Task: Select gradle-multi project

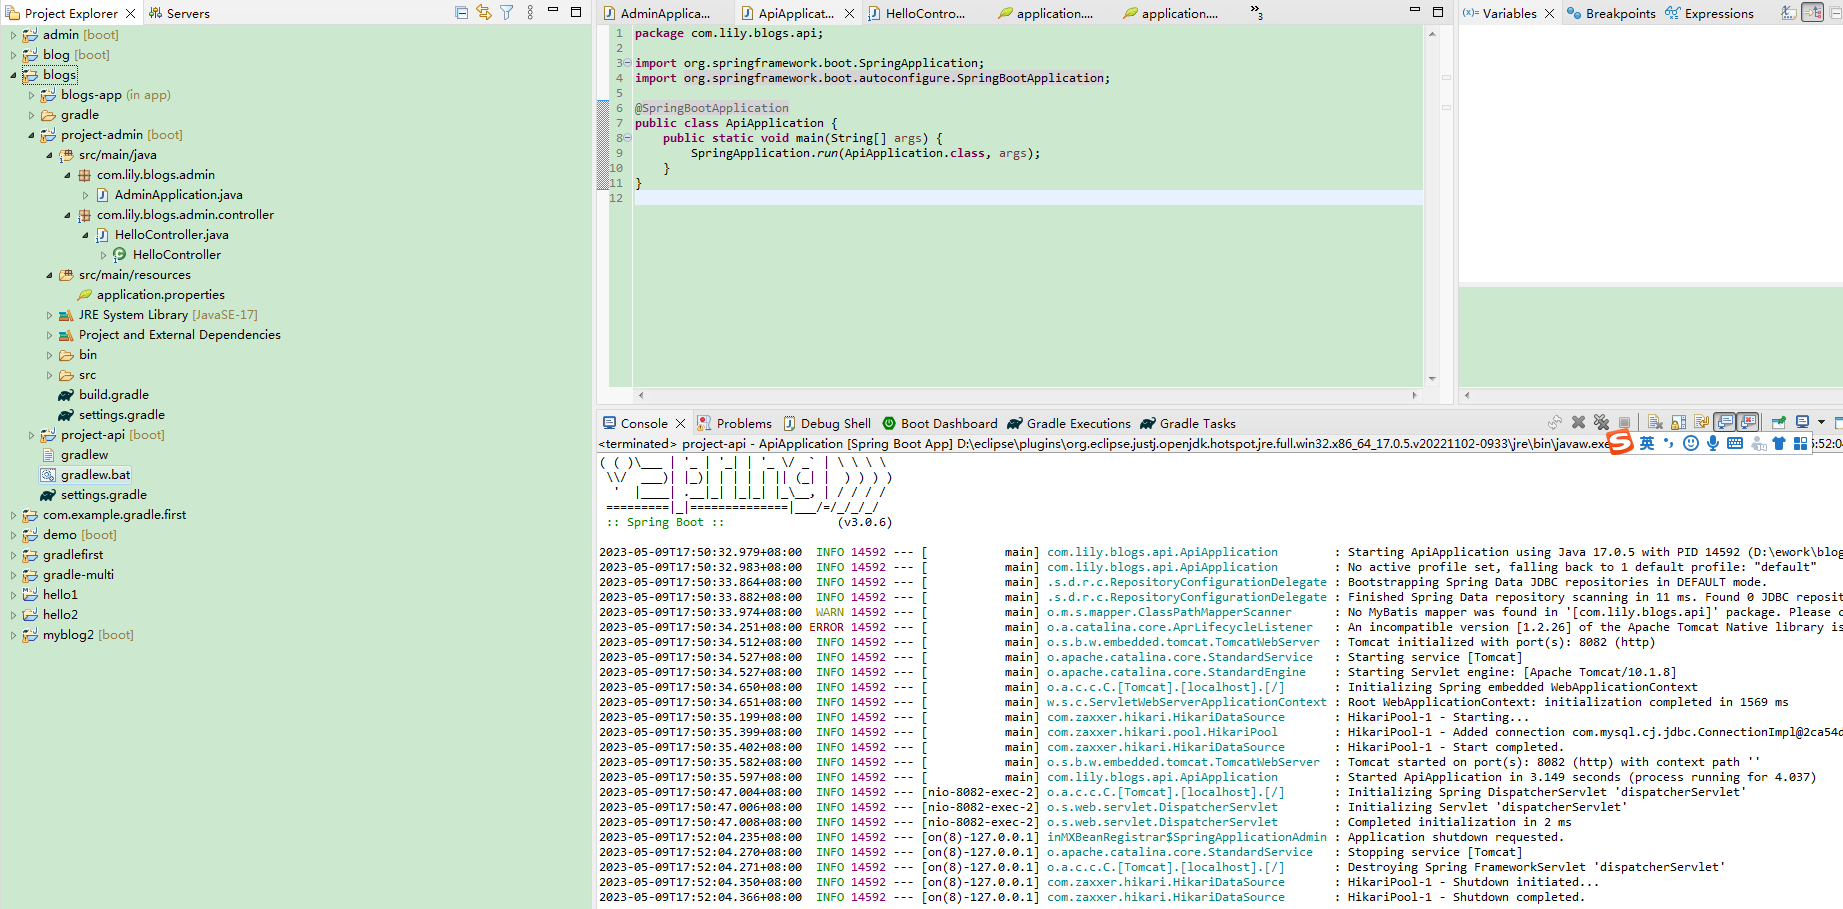Action: (78, 575)
